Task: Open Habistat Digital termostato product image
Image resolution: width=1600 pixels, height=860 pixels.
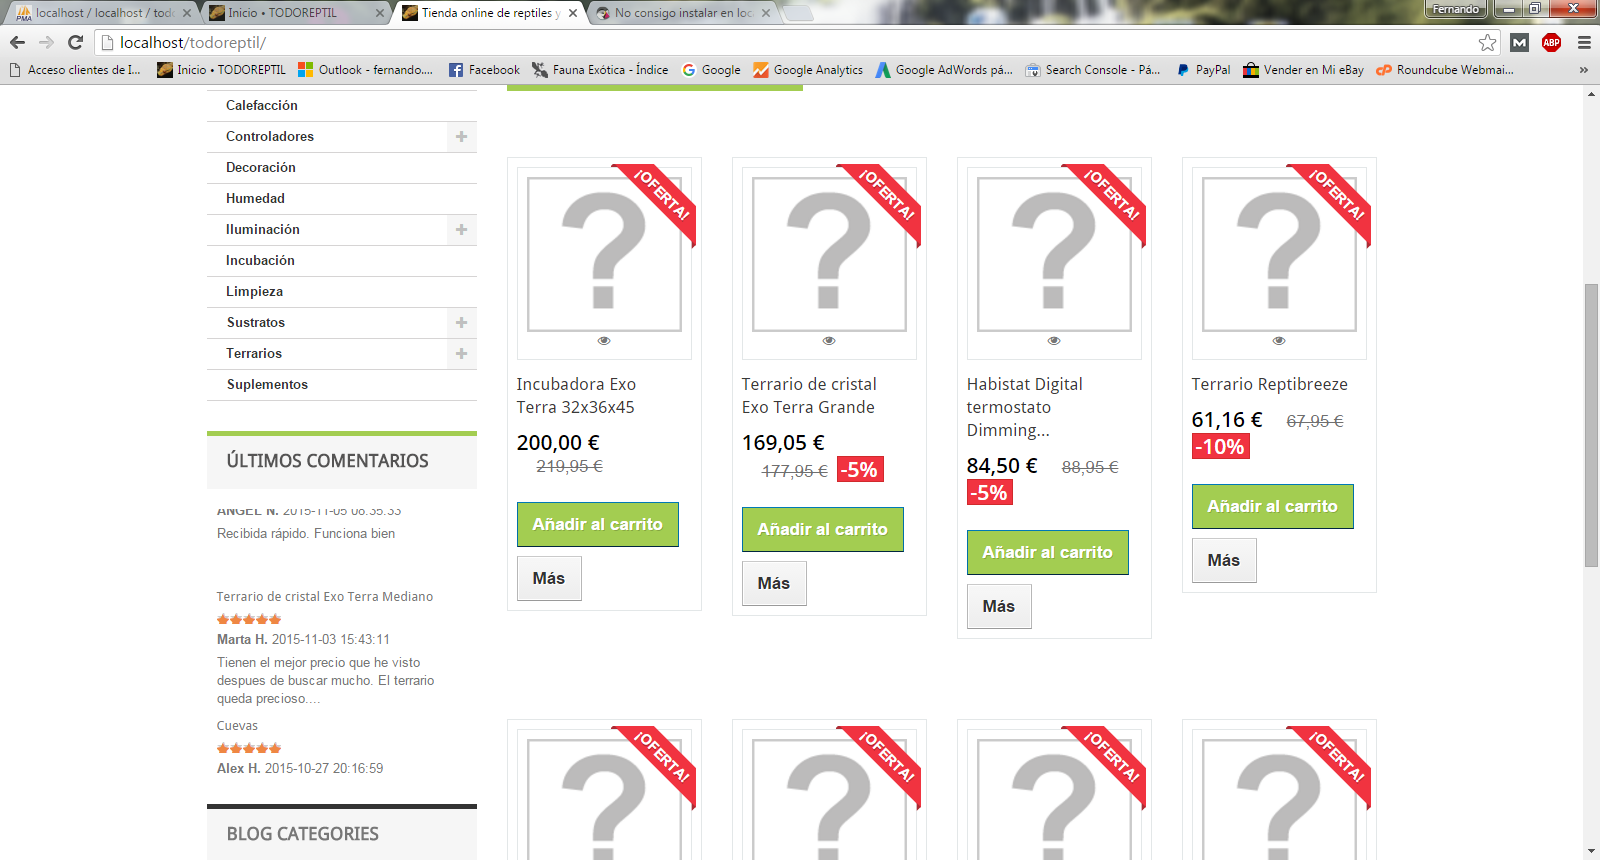Action: (1054, 254)
